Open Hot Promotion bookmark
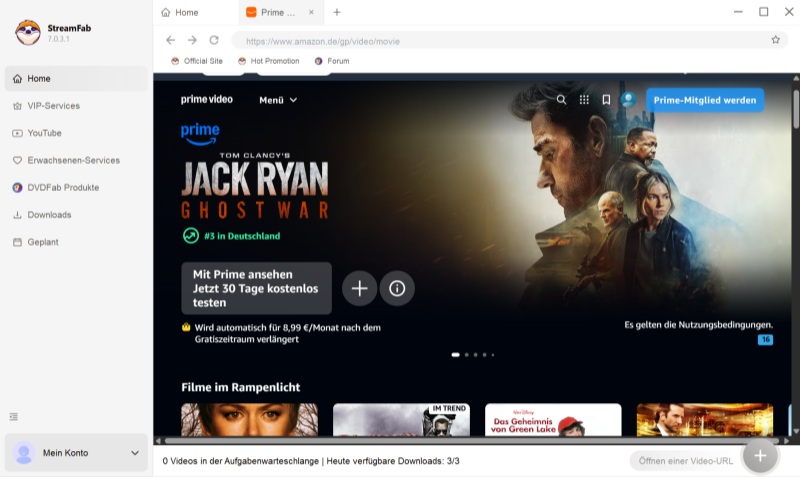Screen dimensions: 800x477 point(269,61)
